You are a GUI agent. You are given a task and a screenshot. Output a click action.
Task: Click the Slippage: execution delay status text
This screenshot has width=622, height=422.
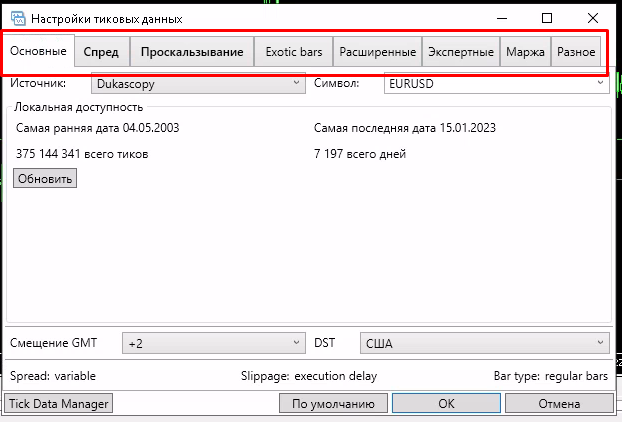click(x=309, y=376)
